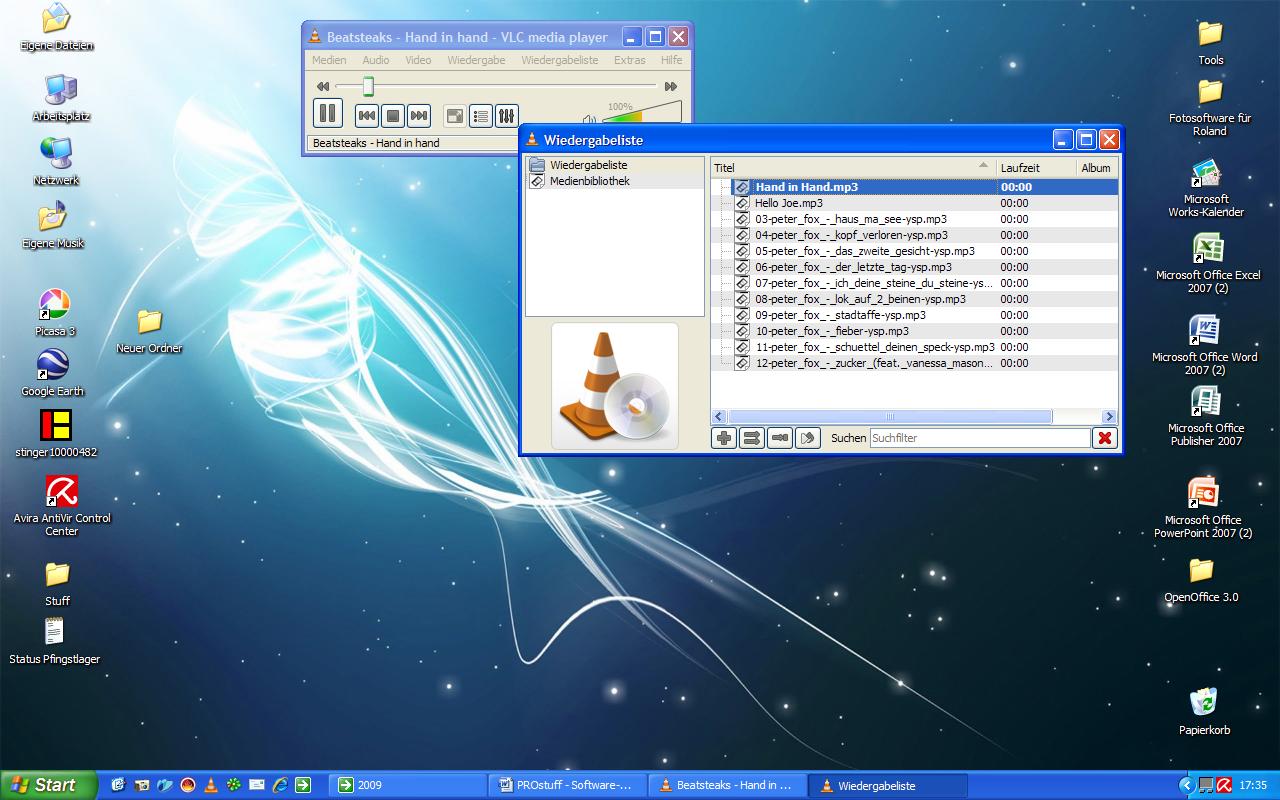
Task: Stop playback with the stop button
Action: point(393,116)
